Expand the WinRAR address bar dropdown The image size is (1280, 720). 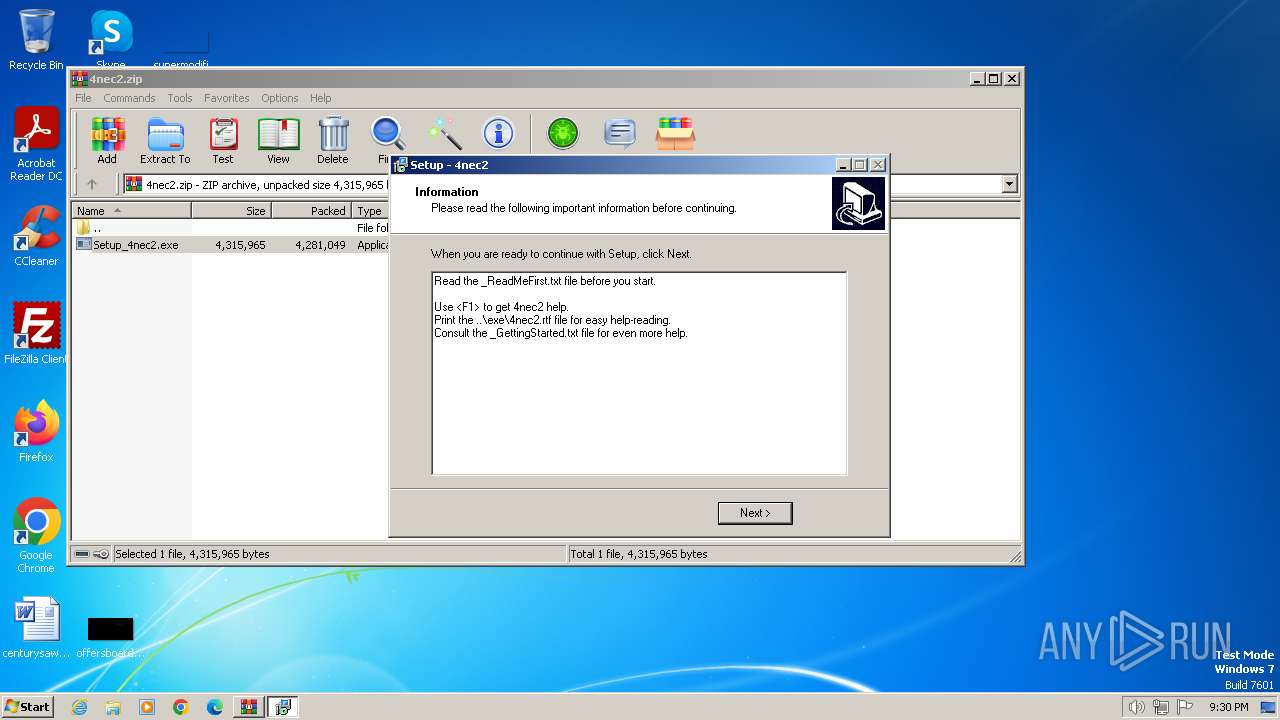point(1009,184)
